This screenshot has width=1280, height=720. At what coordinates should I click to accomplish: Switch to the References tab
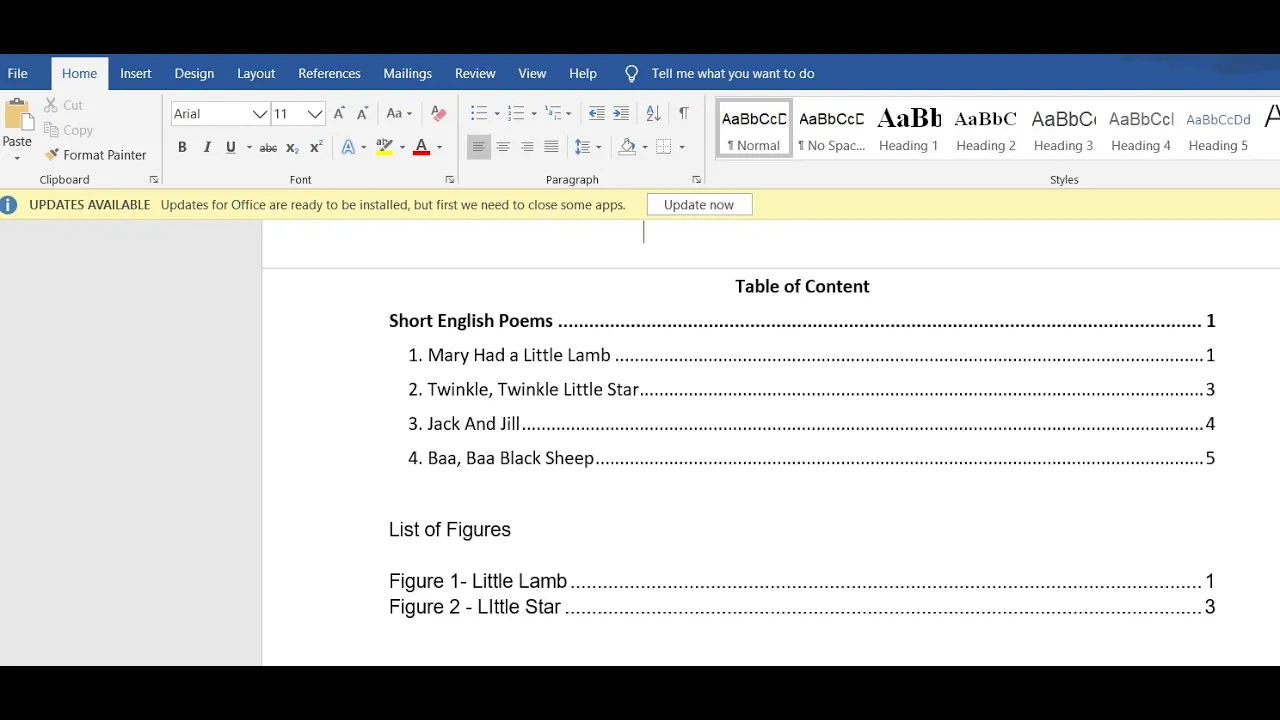click(x=329, y=73)
